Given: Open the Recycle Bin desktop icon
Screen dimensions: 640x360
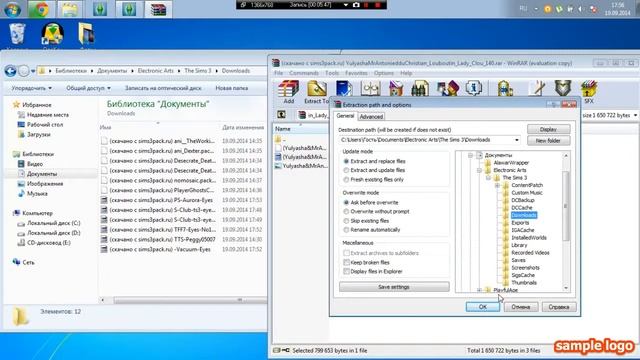Looking at the screenshot, I should 17,34.
